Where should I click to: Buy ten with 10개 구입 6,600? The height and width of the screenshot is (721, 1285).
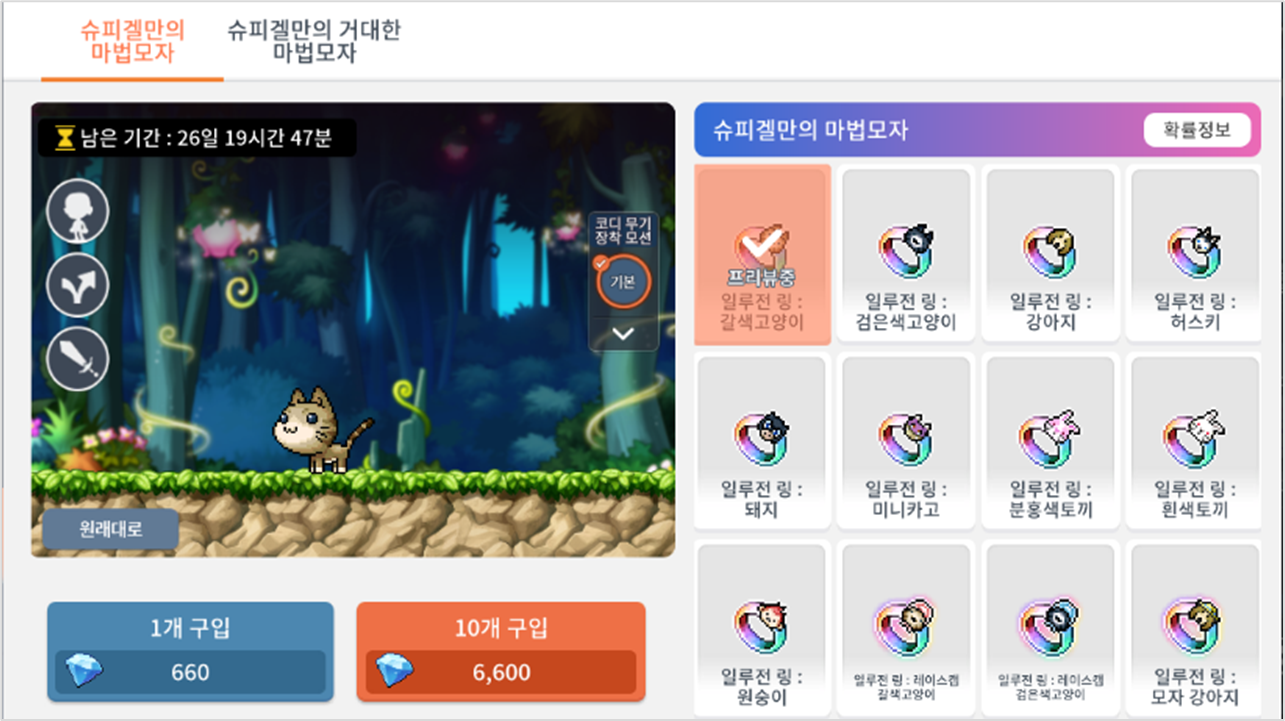click(501, 651)
